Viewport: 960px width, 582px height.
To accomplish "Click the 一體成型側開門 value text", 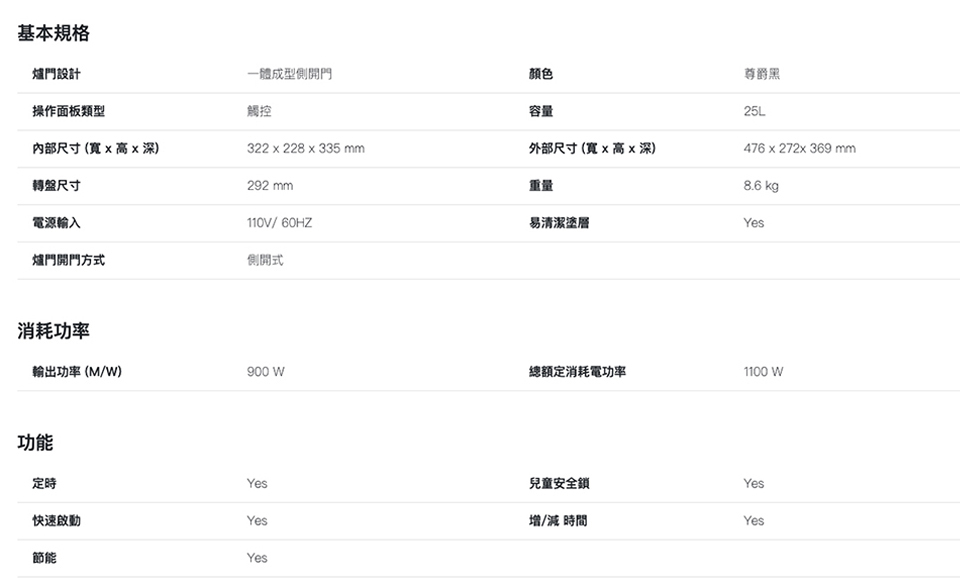I will coord(290,75).
